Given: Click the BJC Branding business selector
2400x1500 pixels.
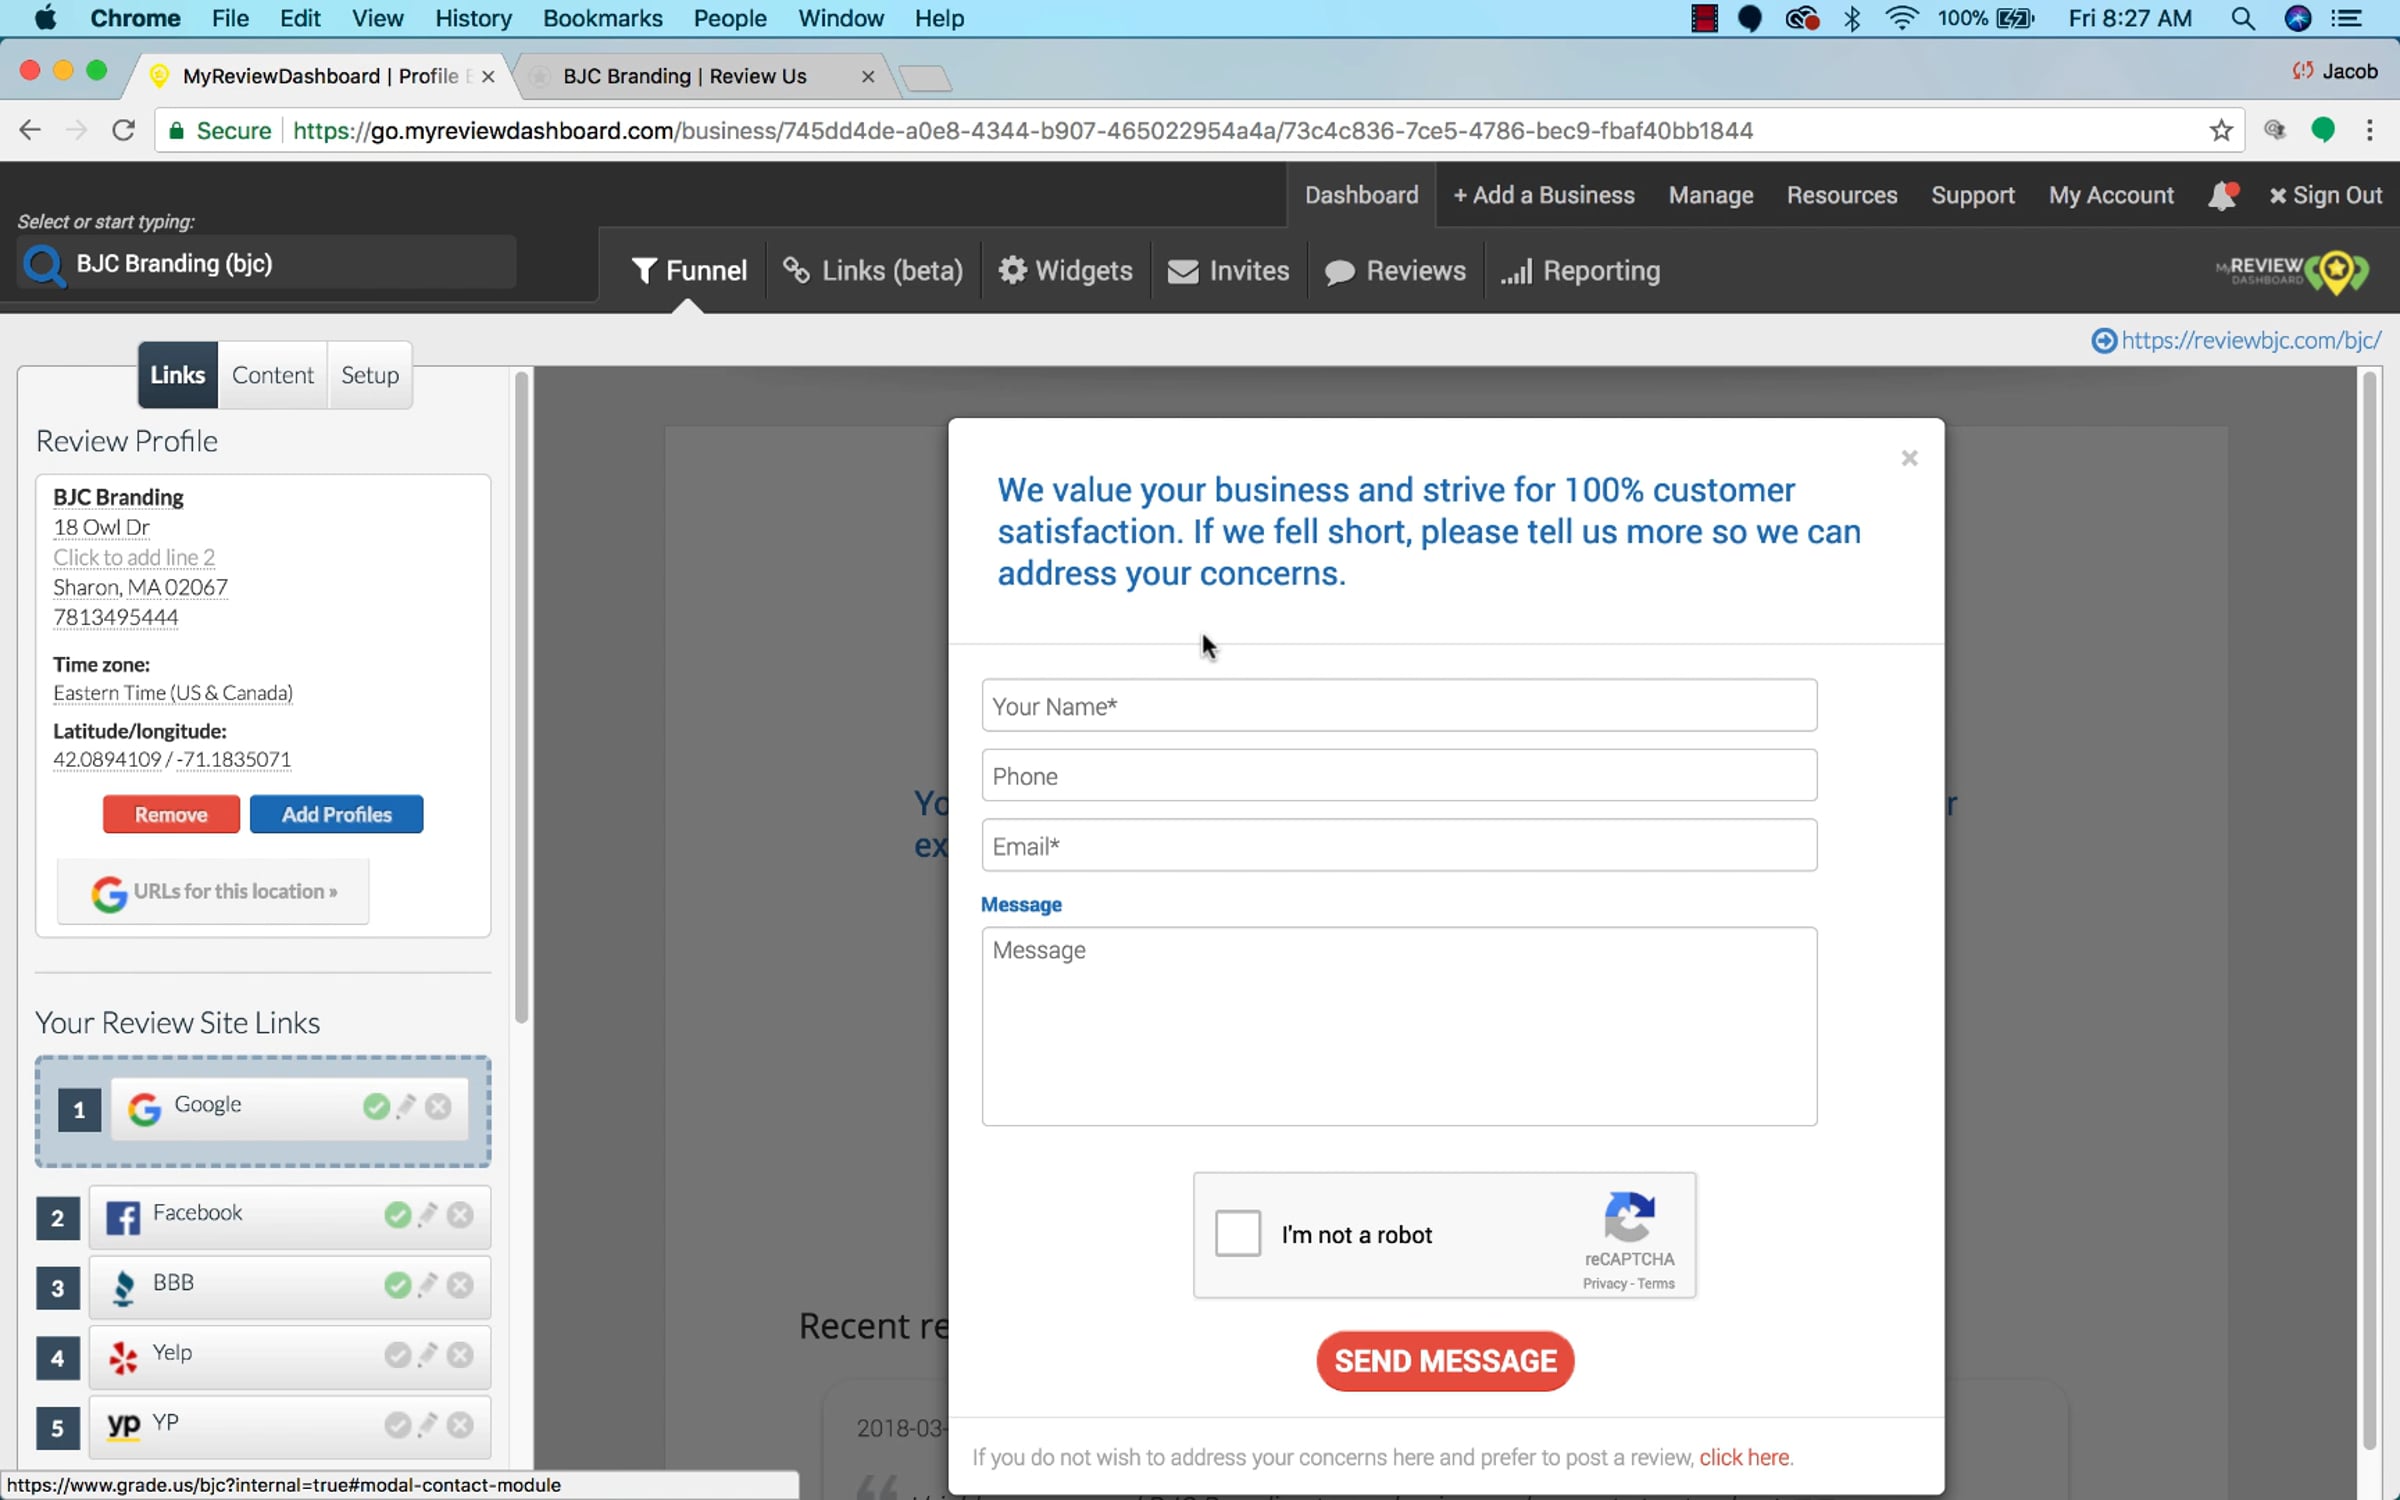Looking at the screenshot, I should tap(266, 264).
